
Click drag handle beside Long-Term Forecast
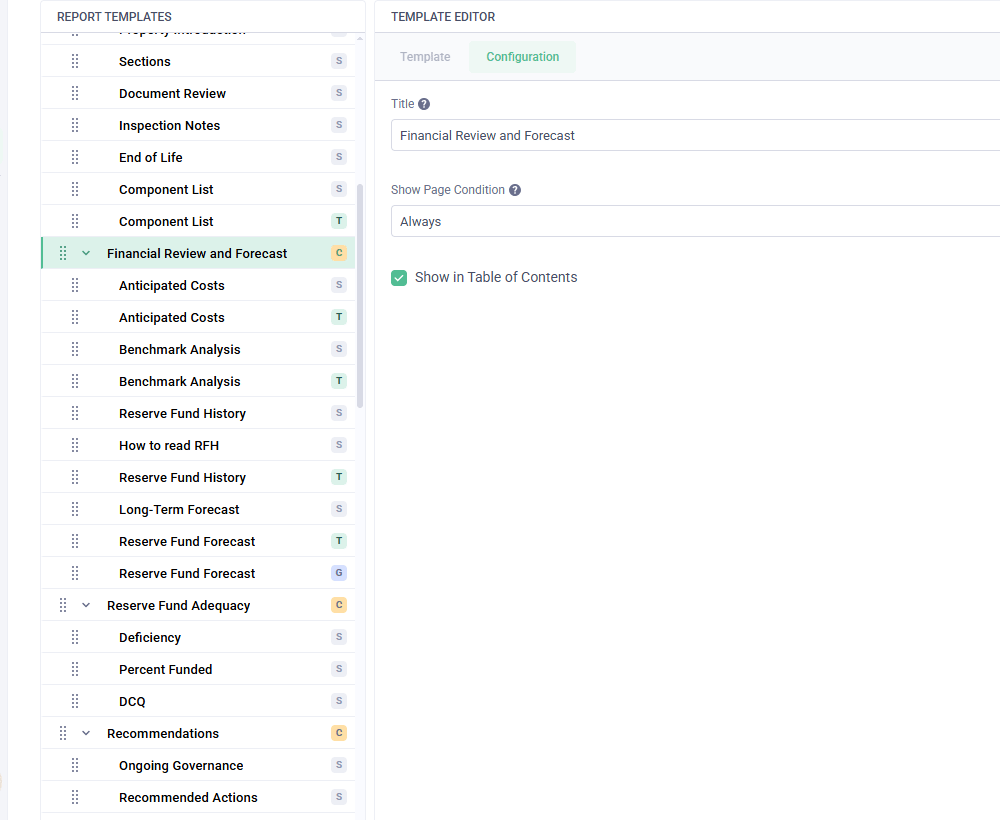[x=75, y=509]
